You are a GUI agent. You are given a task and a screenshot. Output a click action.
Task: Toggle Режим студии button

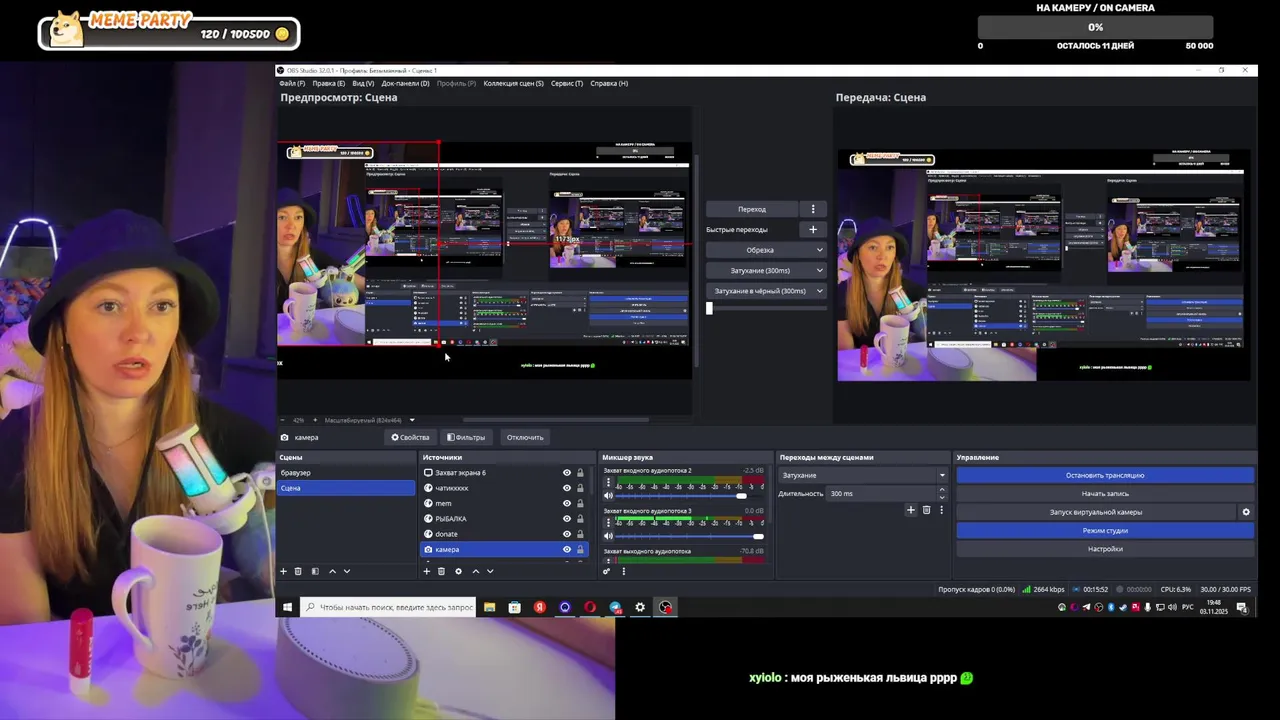(x=1105, y=530)
